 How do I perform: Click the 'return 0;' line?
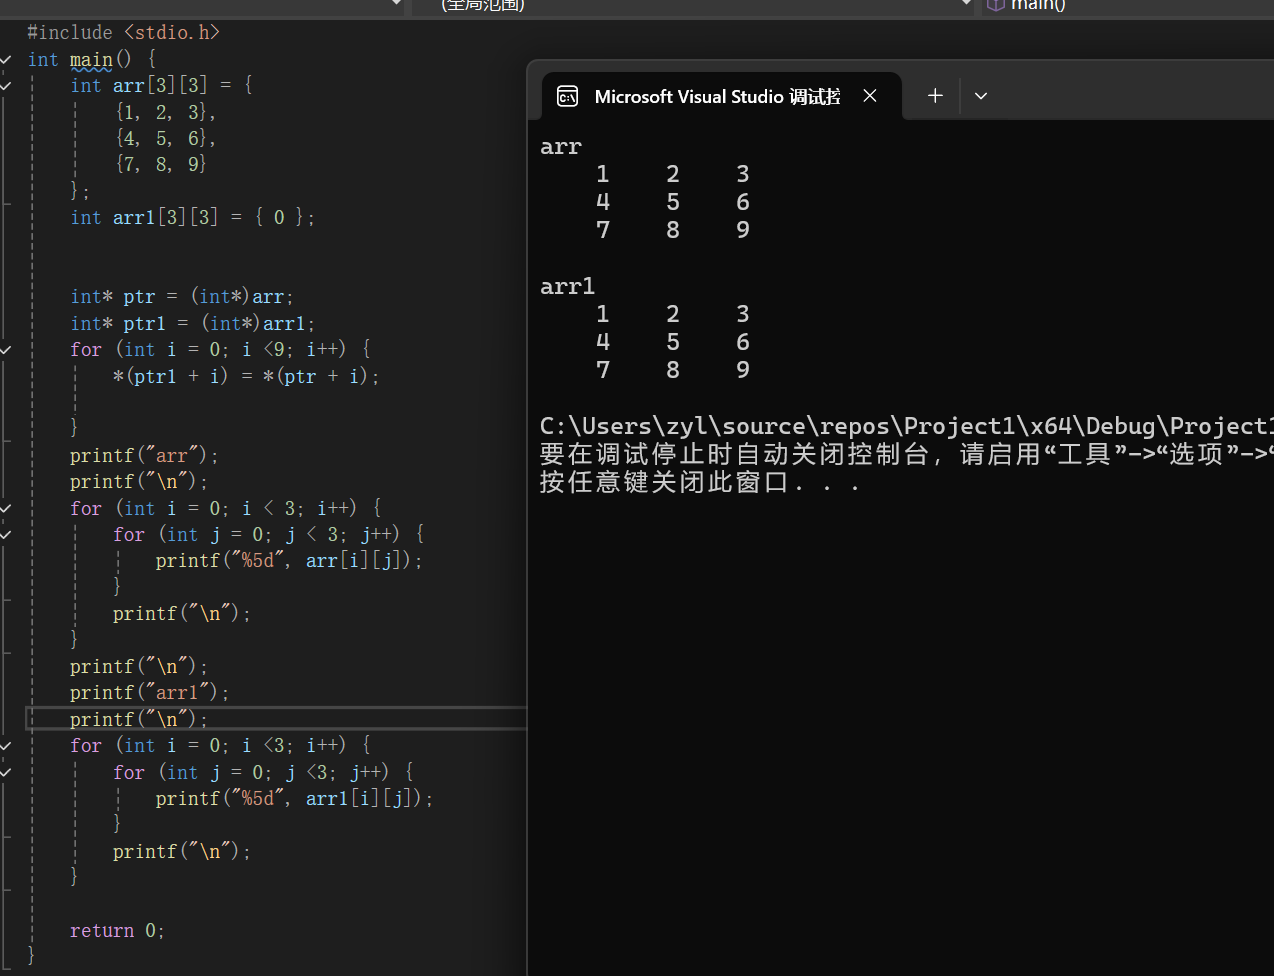pyautogui.click(x=117, y=931)
